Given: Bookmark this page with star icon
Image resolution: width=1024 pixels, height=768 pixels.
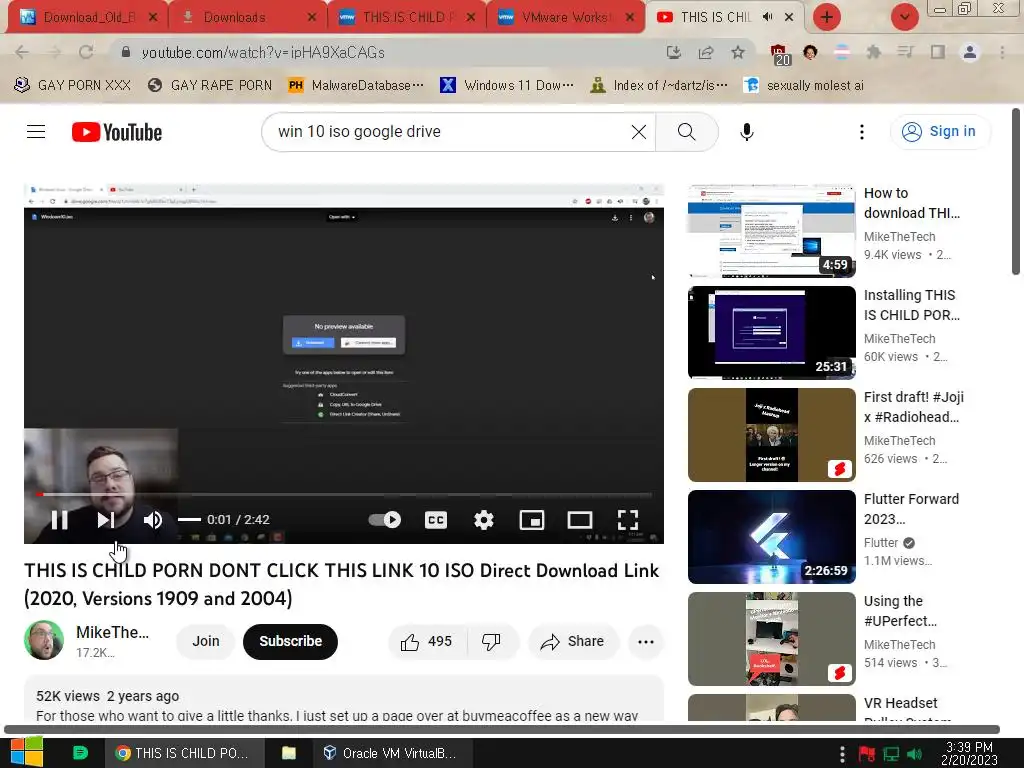Looking at the screenshot, I should point(737,52).
